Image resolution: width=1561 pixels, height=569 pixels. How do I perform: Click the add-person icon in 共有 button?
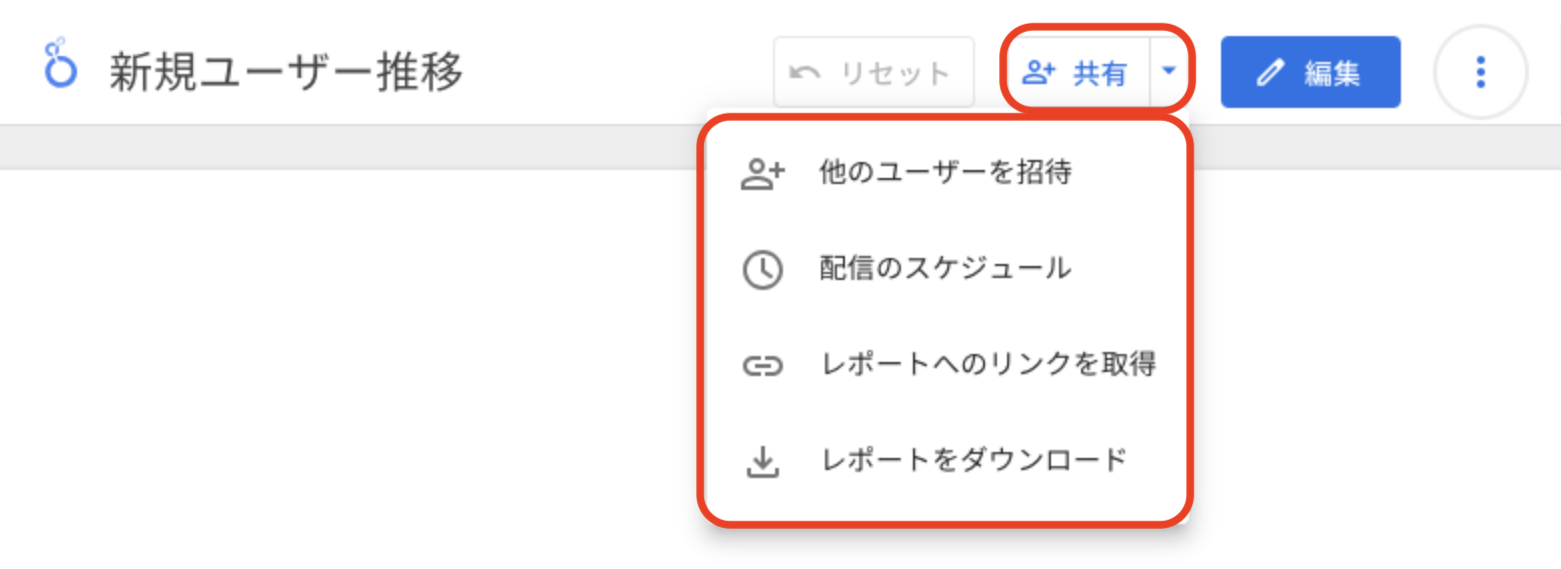tap(1040, 72)
